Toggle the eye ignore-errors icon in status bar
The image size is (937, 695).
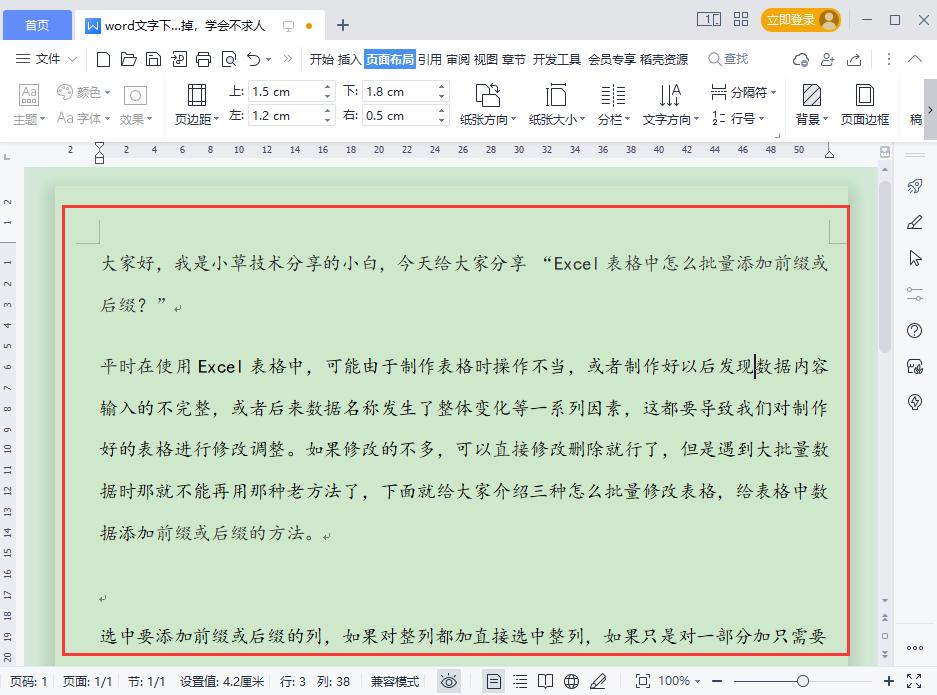pyautogui.click(x=449, y=680)
